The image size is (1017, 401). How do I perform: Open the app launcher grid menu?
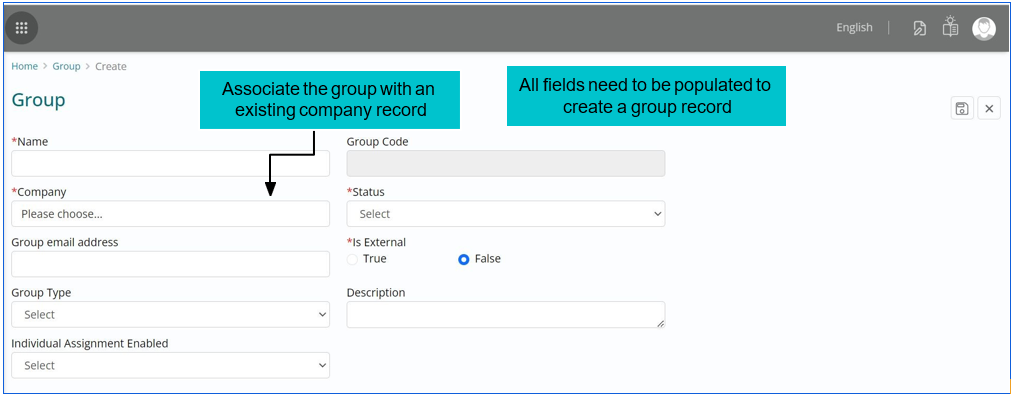point(22,28)
